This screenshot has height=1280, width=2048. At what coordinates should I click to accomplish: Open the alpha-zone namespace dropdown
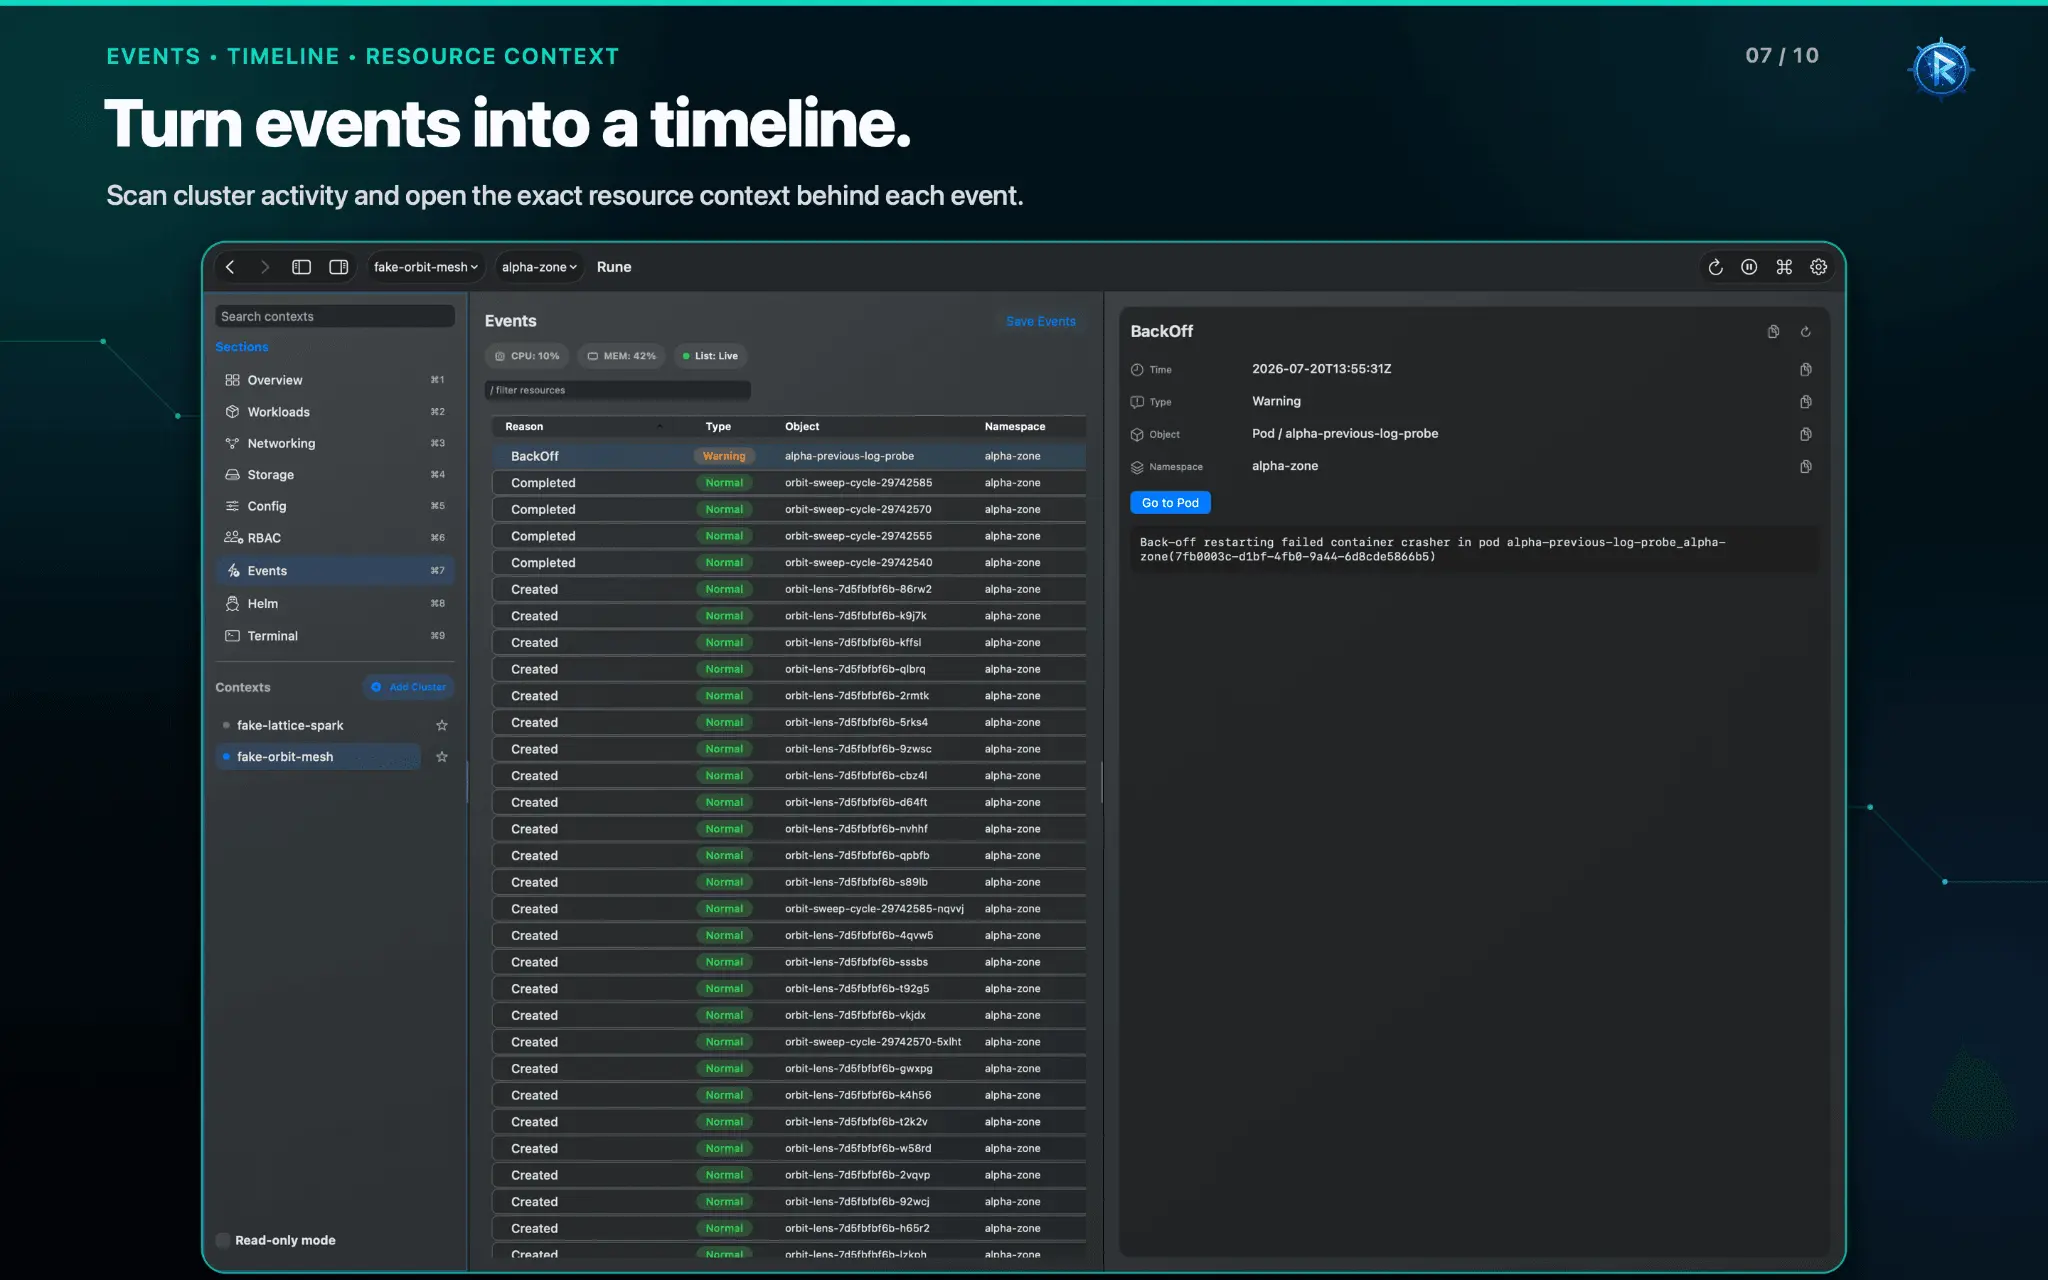(539, 267)
